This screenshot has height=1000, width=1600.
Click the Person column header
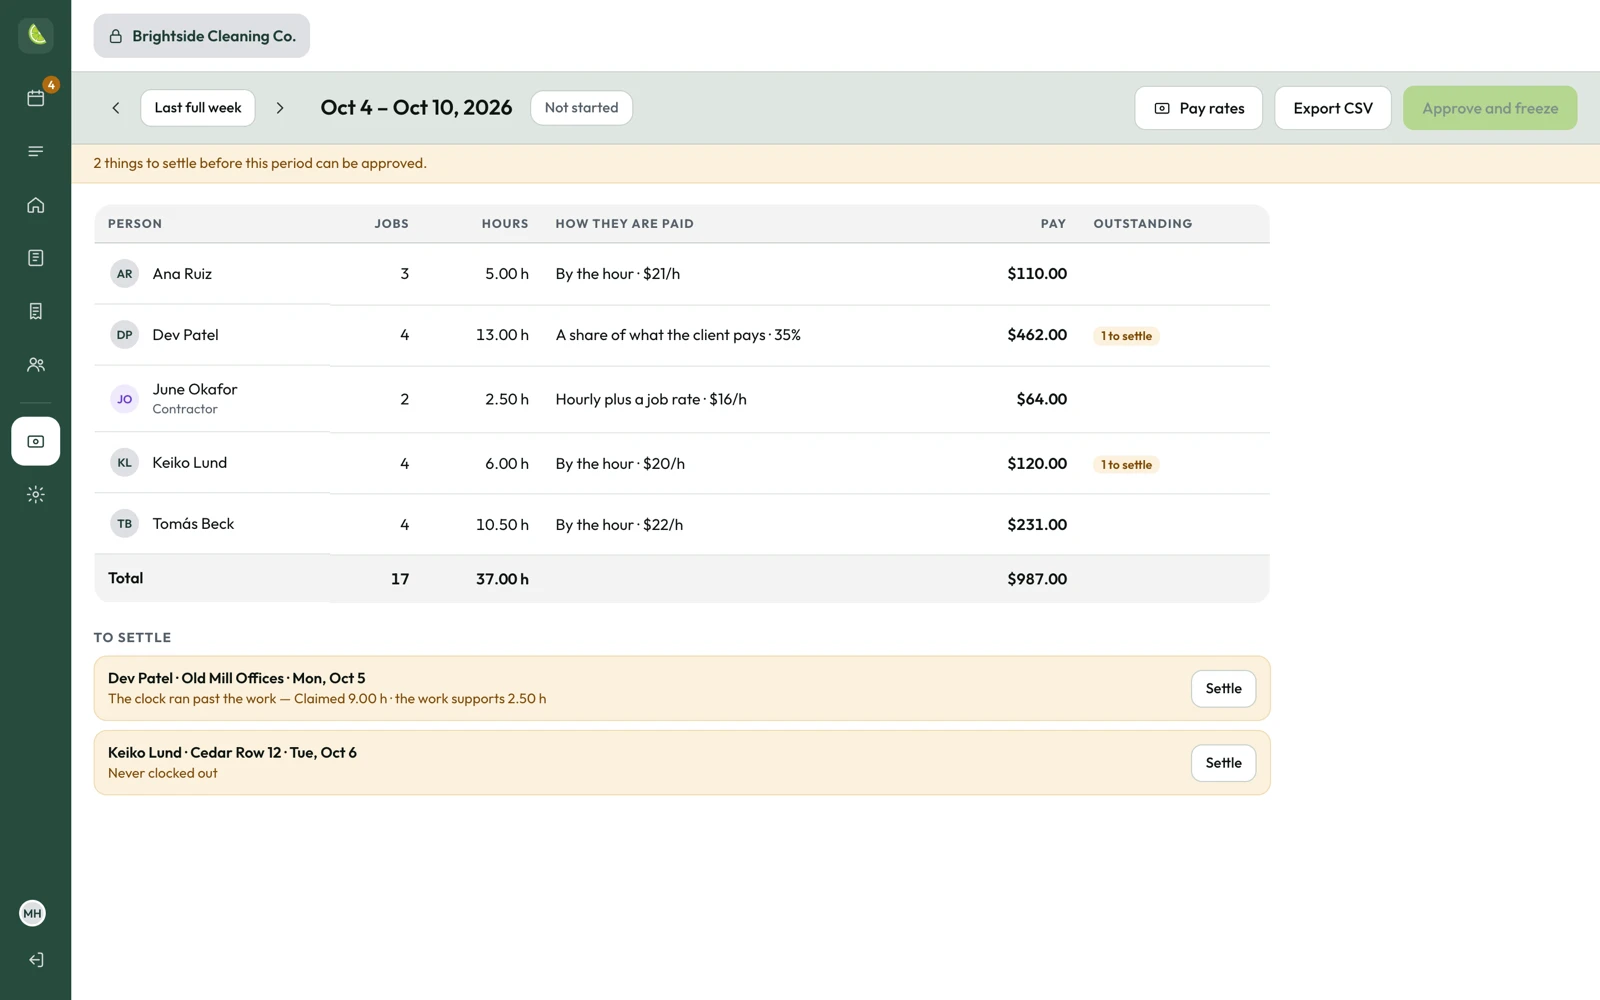pos(135,224)
